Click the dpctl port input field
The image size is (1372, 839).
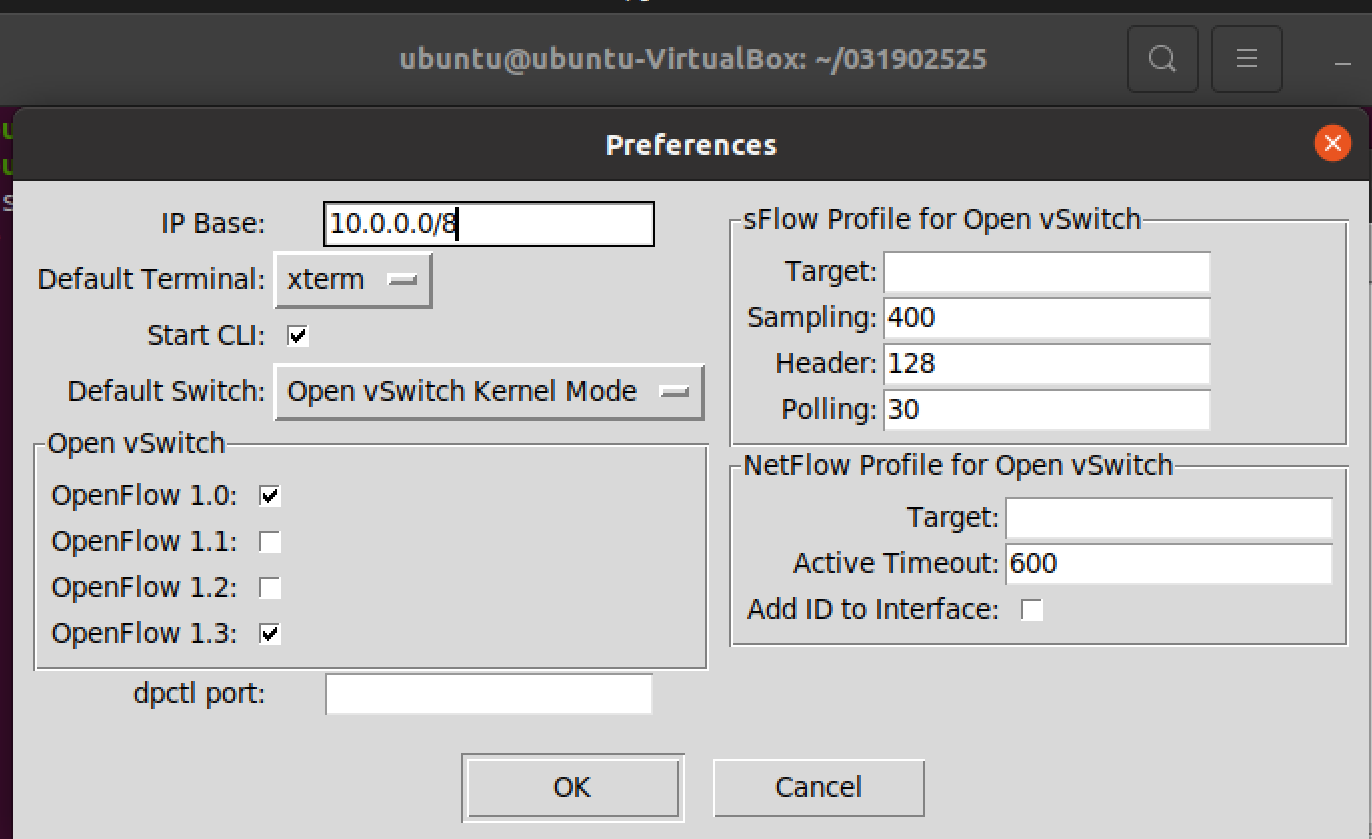coord(488,694)
